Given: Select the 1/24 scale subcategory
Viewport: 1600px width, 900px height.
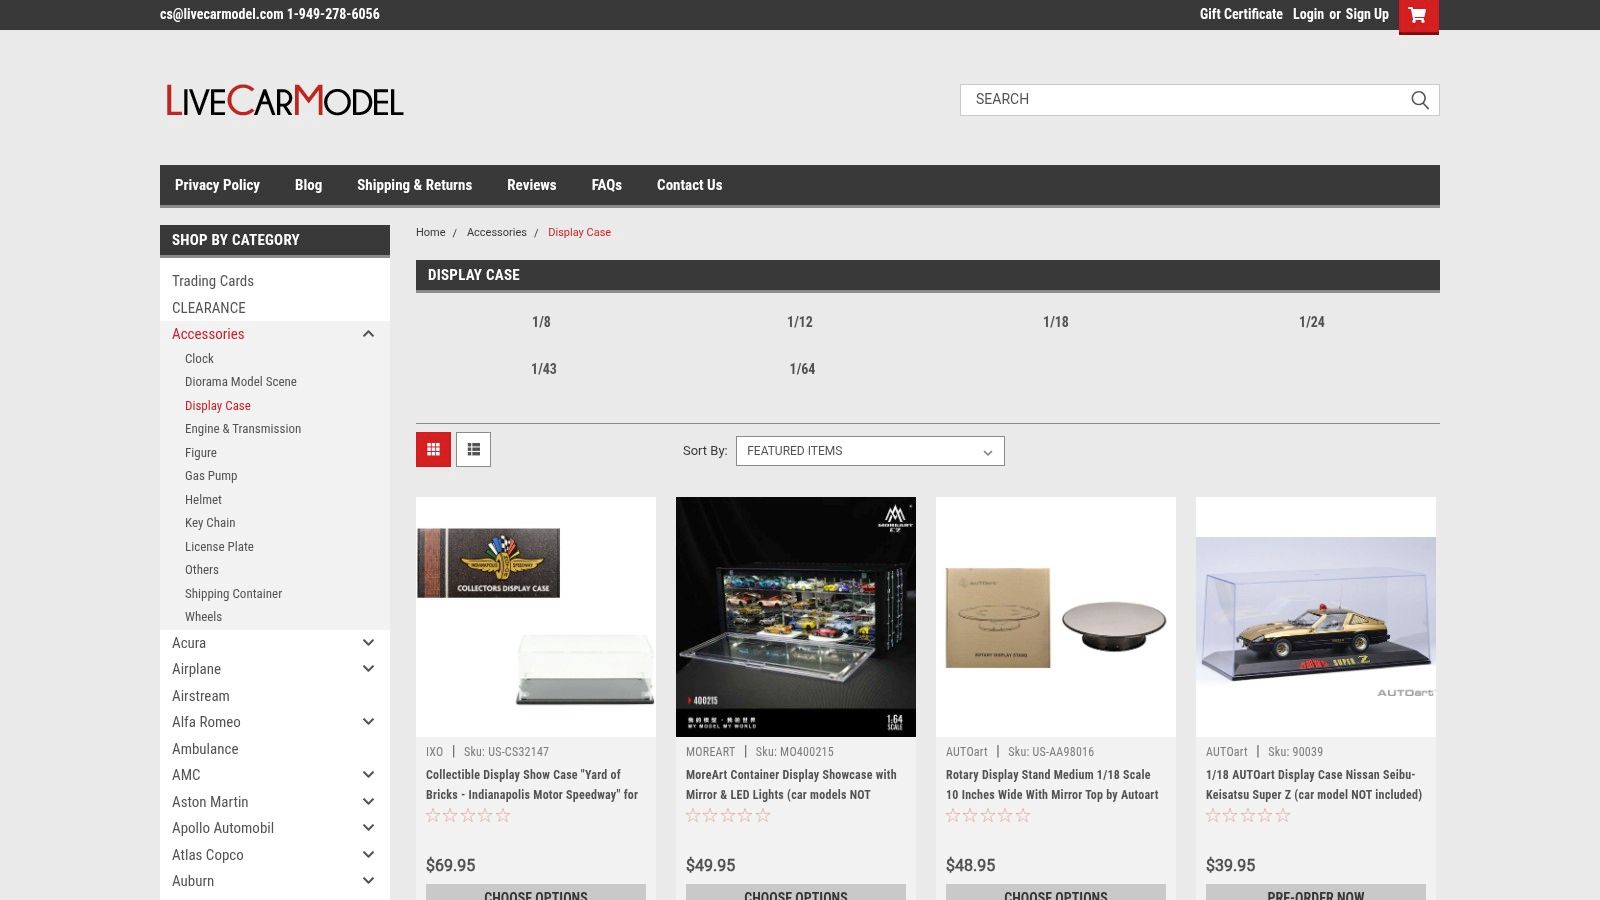Looking at the screenshot, I should click(1312, 322).
